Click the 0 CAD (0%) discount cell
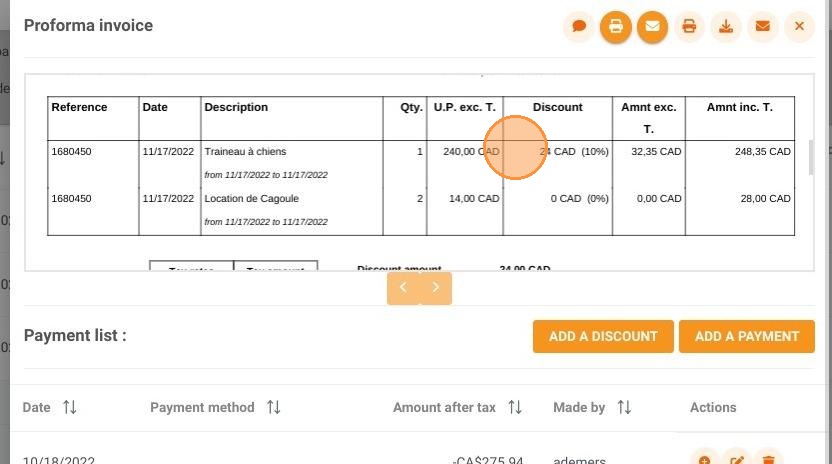Viewport: 832px width, 464px height. [x=579, y=199]
